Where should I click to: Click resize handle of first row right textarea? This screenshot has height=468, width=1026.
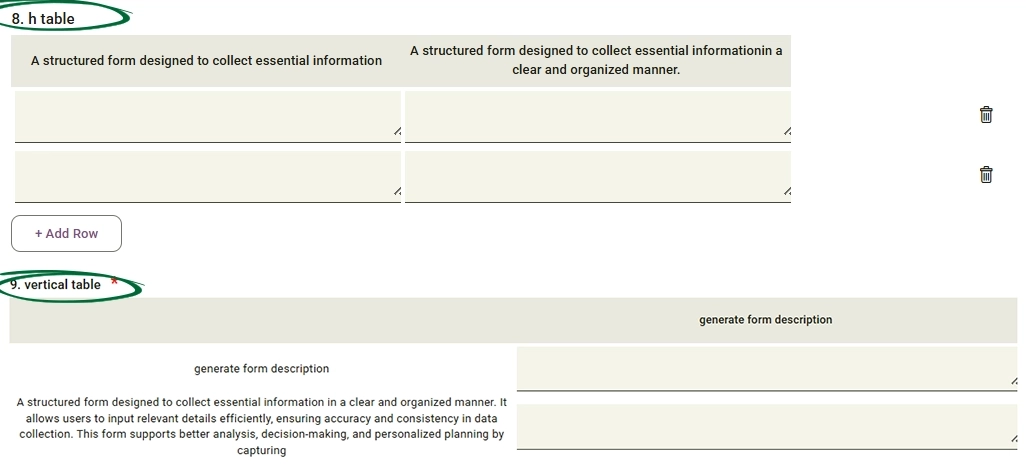click(x=787, y=132)
